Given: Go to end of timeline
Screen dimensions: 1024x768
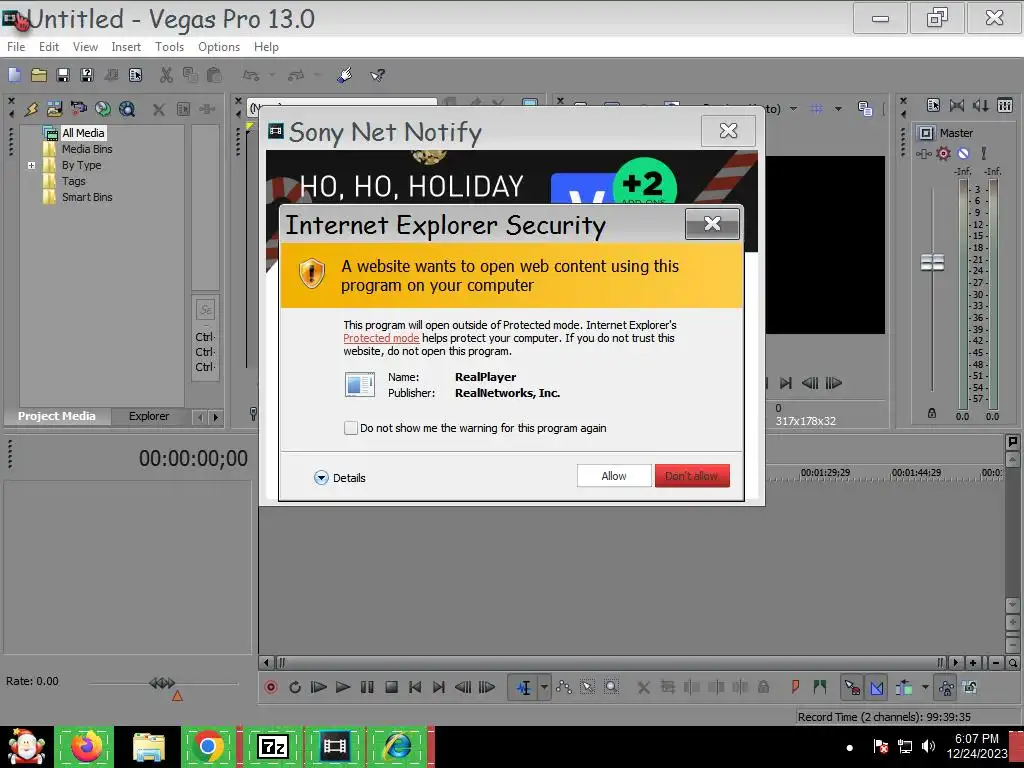Looking at the screenshot, I should point(439,687).
